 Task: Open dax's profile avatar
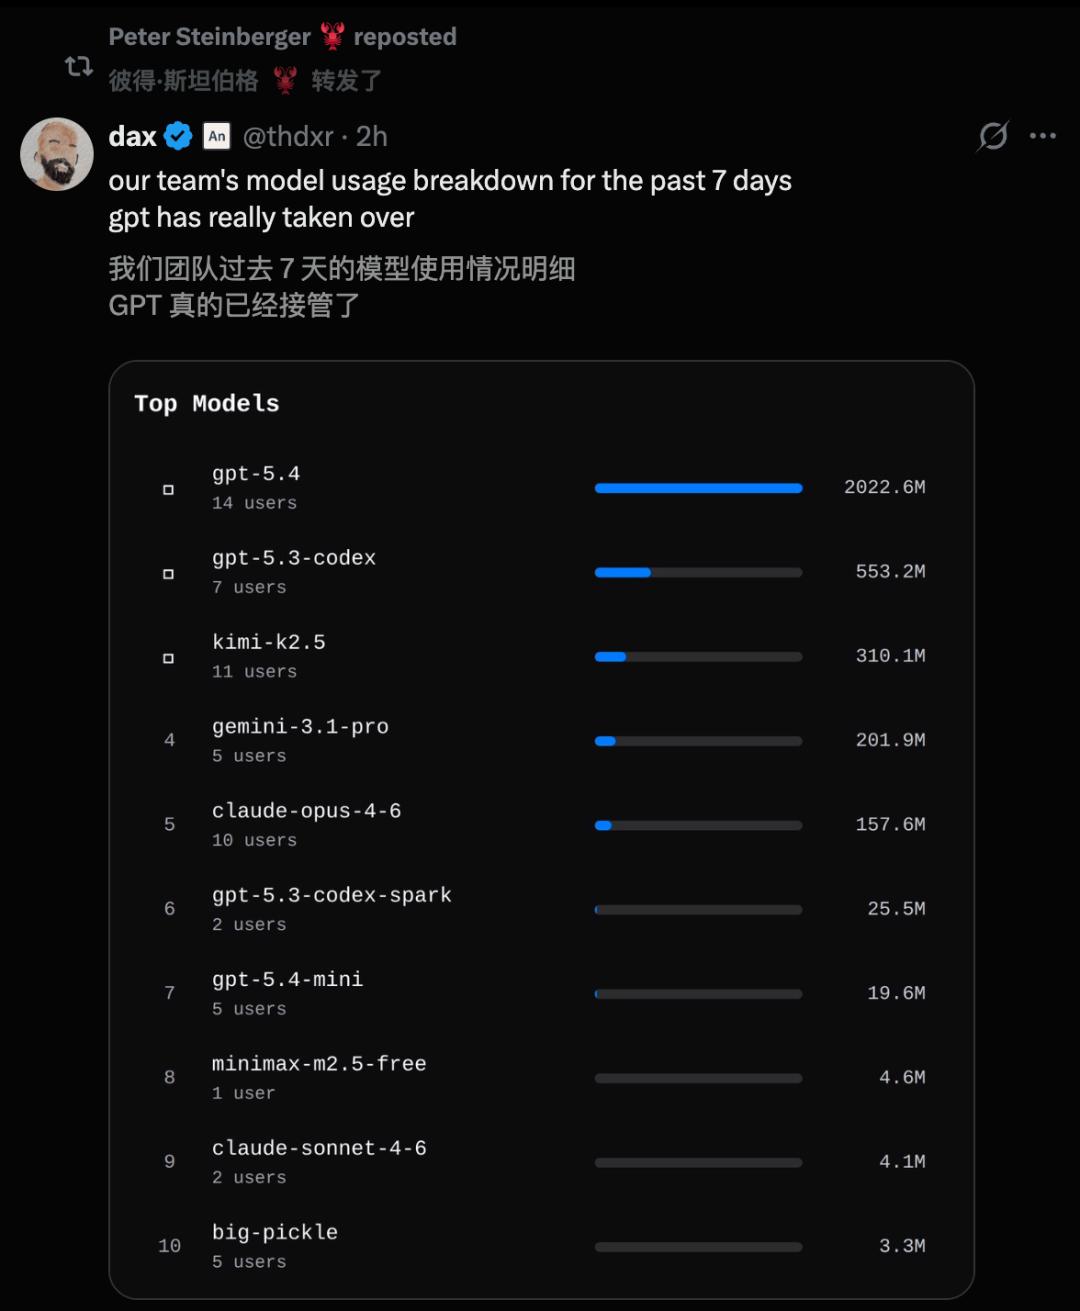click(57, 154)
